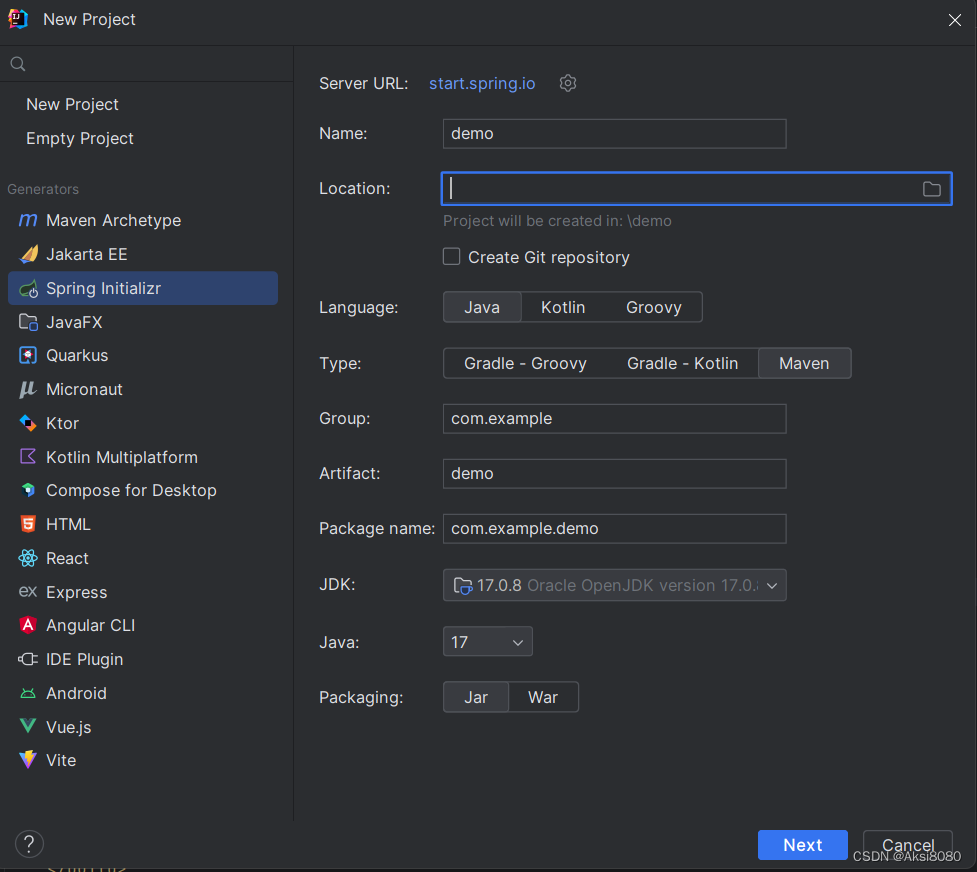Screen dimensions: 977x872
Task: Choose Angular CLI generator
Action: coord(143,625)
